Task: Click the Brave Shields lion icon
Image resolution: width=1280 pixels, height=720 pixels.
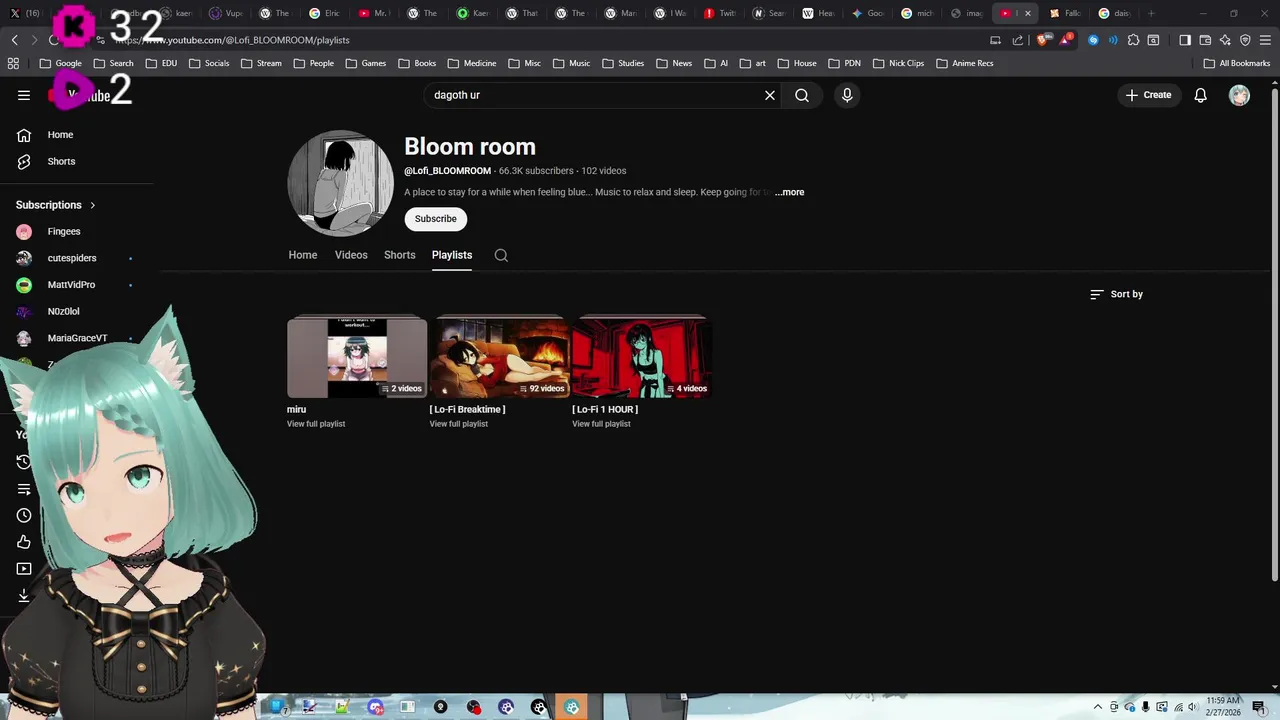Action: 1043,40
